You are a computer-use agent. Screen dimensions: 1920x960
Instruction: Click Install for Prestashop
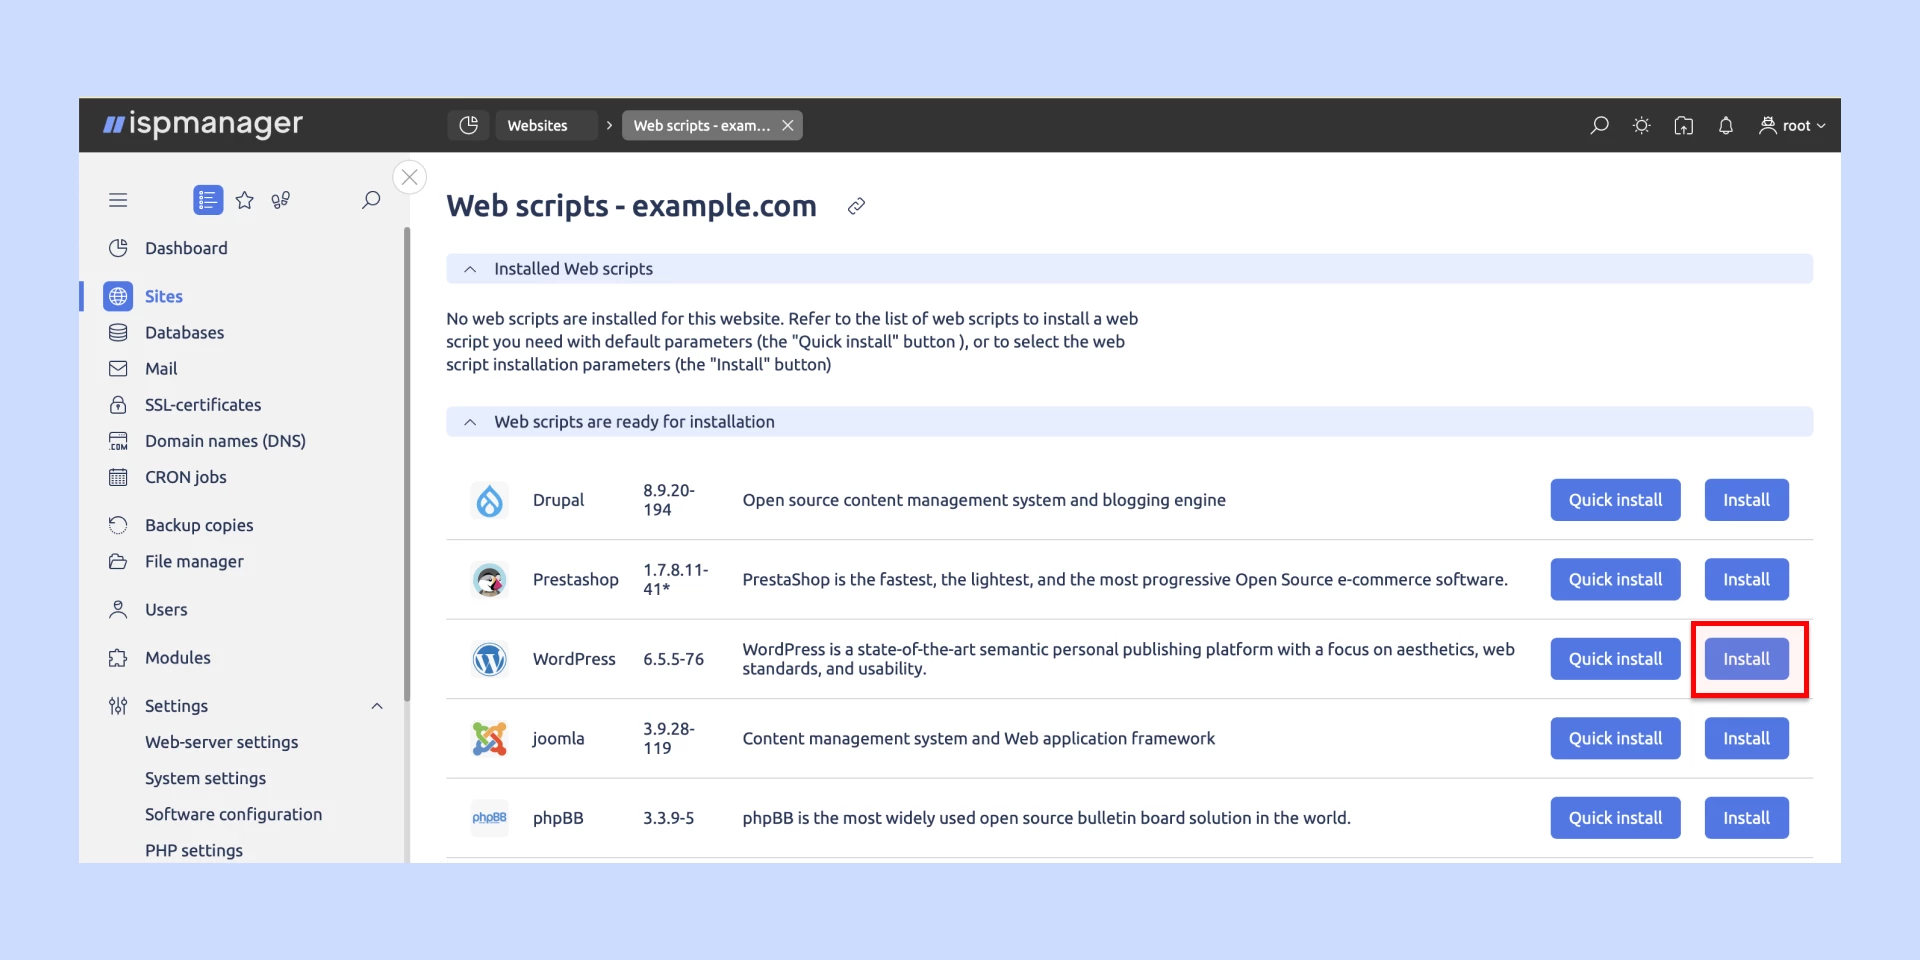pyautogui.click(x=1746, y=580)
